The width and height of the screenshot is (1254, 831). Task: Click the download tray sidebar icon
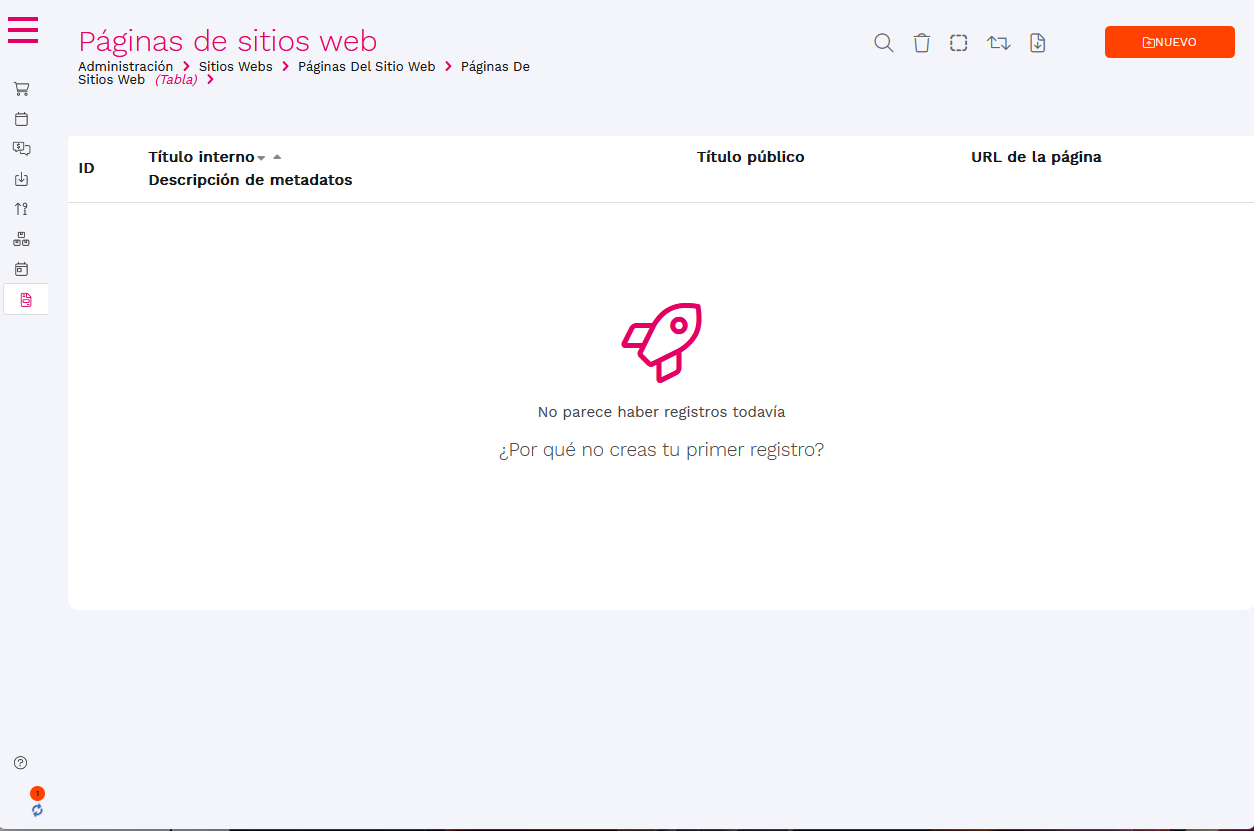pos(21,179)
